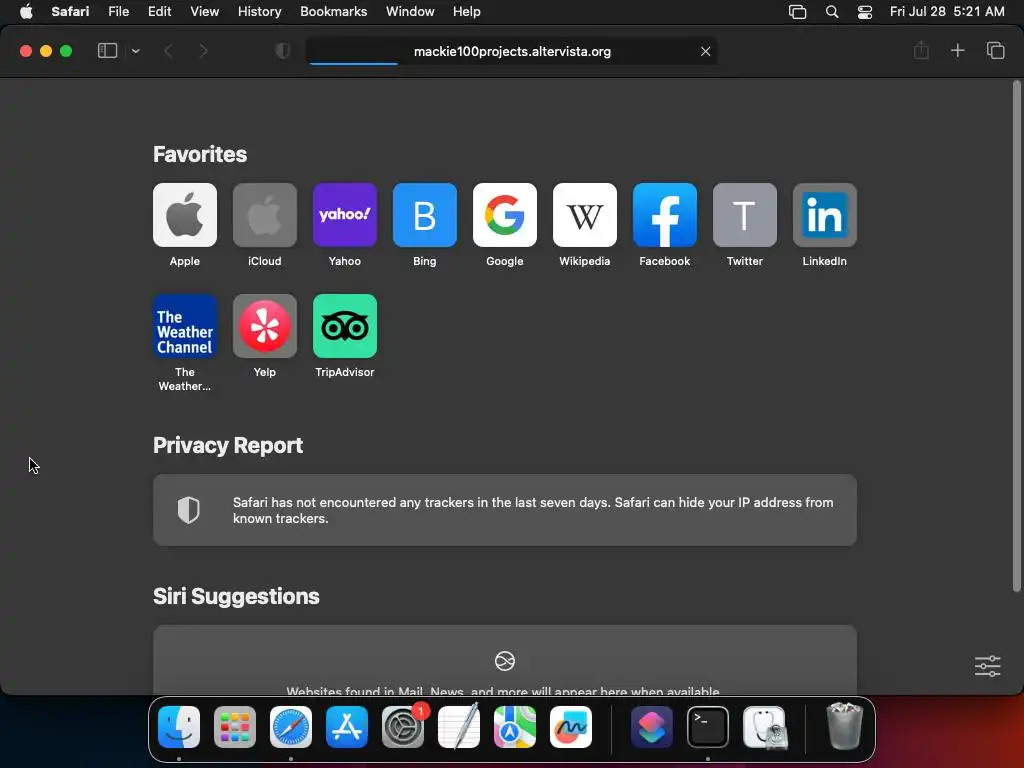The height and width of the screenshot is (768, 1024).
Task: Open Control Center in menu bar
Action: (865, 12)
